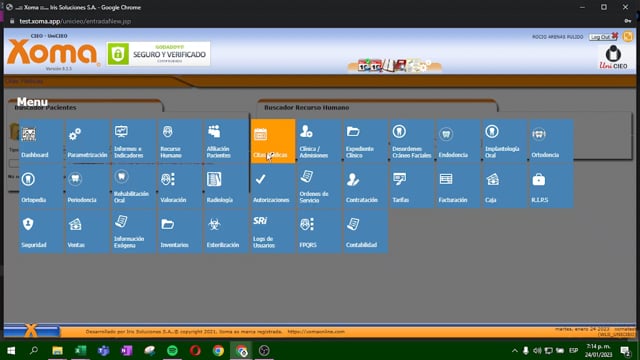Viewport: 640px width, 360px height.
Task: Open the Radiología tile
Action: click(x=227, y=186)
